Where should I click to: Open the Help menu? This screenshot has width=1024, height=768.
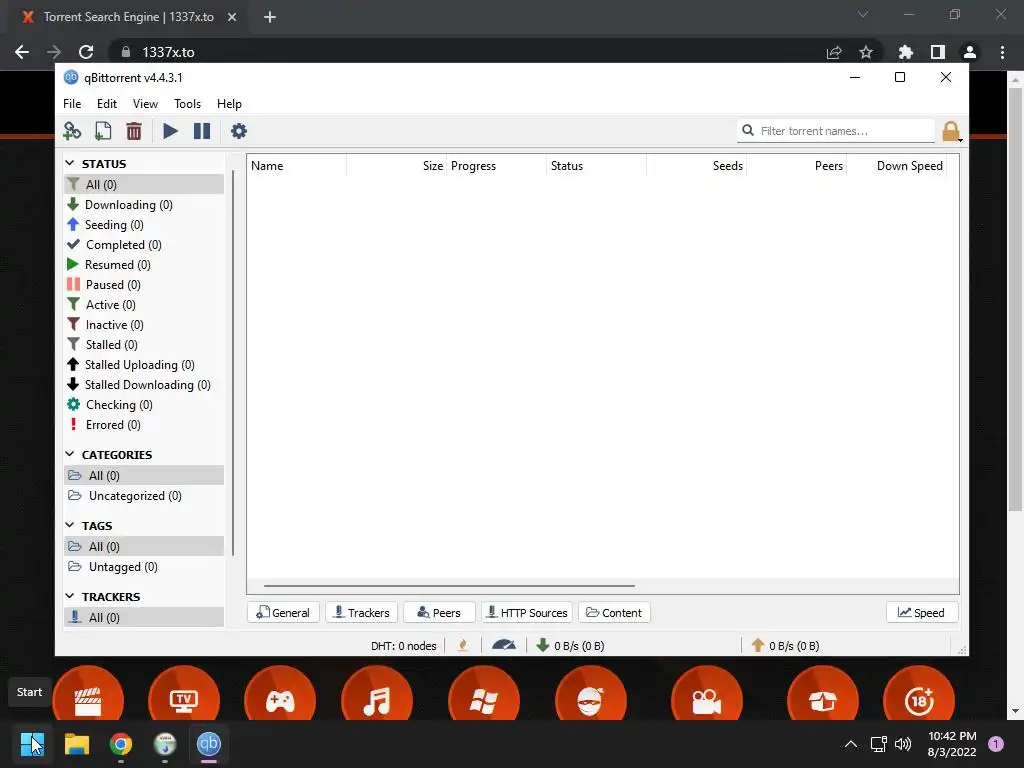coord(229,104)
